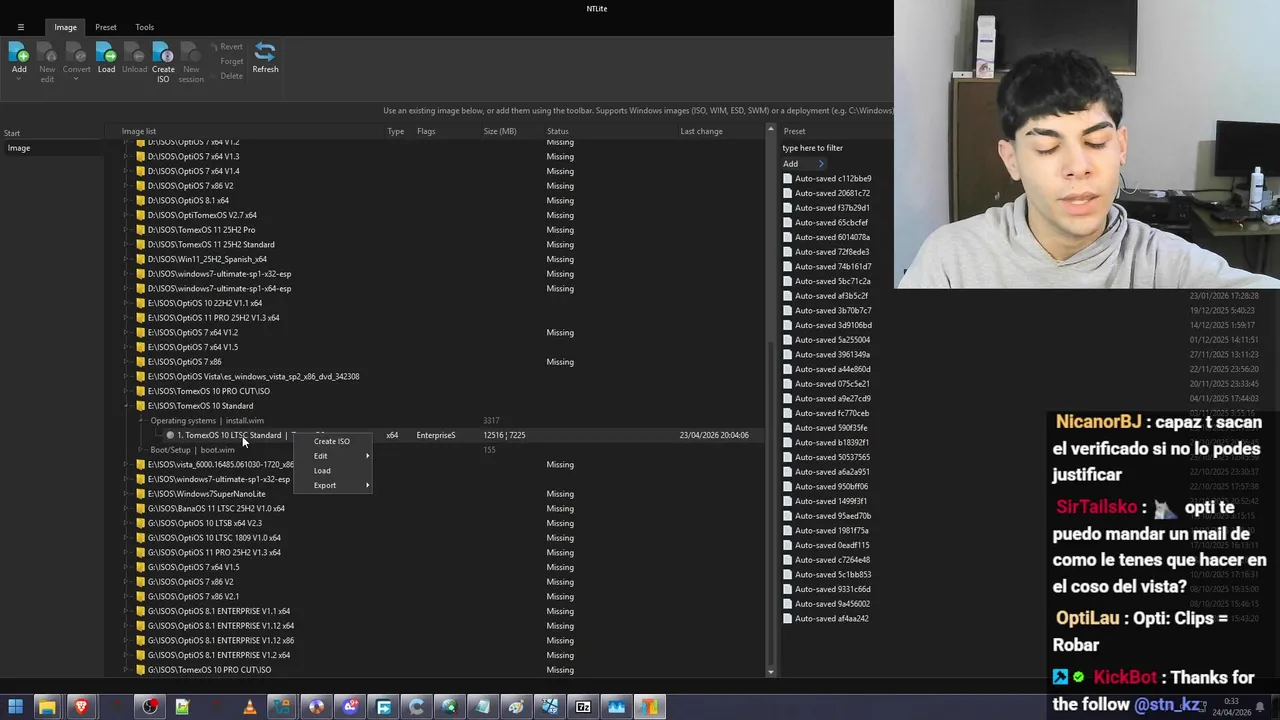
Task: Click file icon of preset Auto-saved c112bbe9
Action: [x=787, y=179]
